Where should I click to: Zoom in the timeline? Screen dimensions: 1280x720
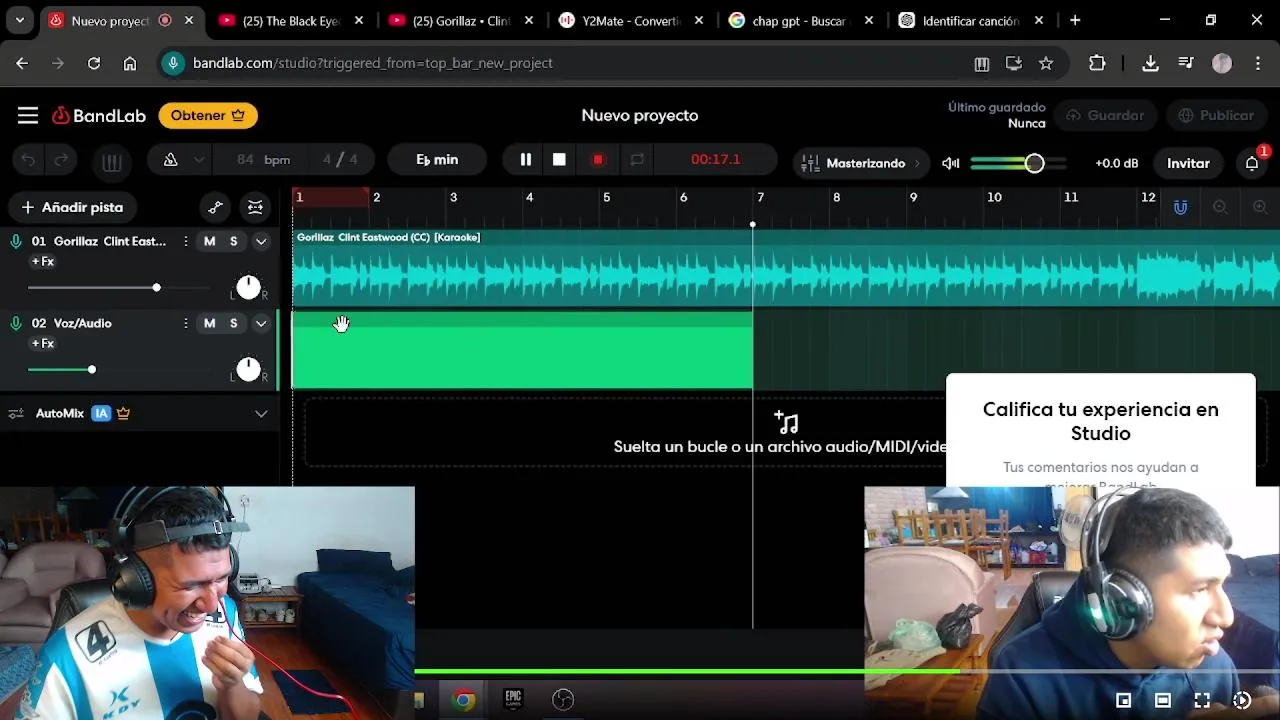click(x=1260, y=208)
